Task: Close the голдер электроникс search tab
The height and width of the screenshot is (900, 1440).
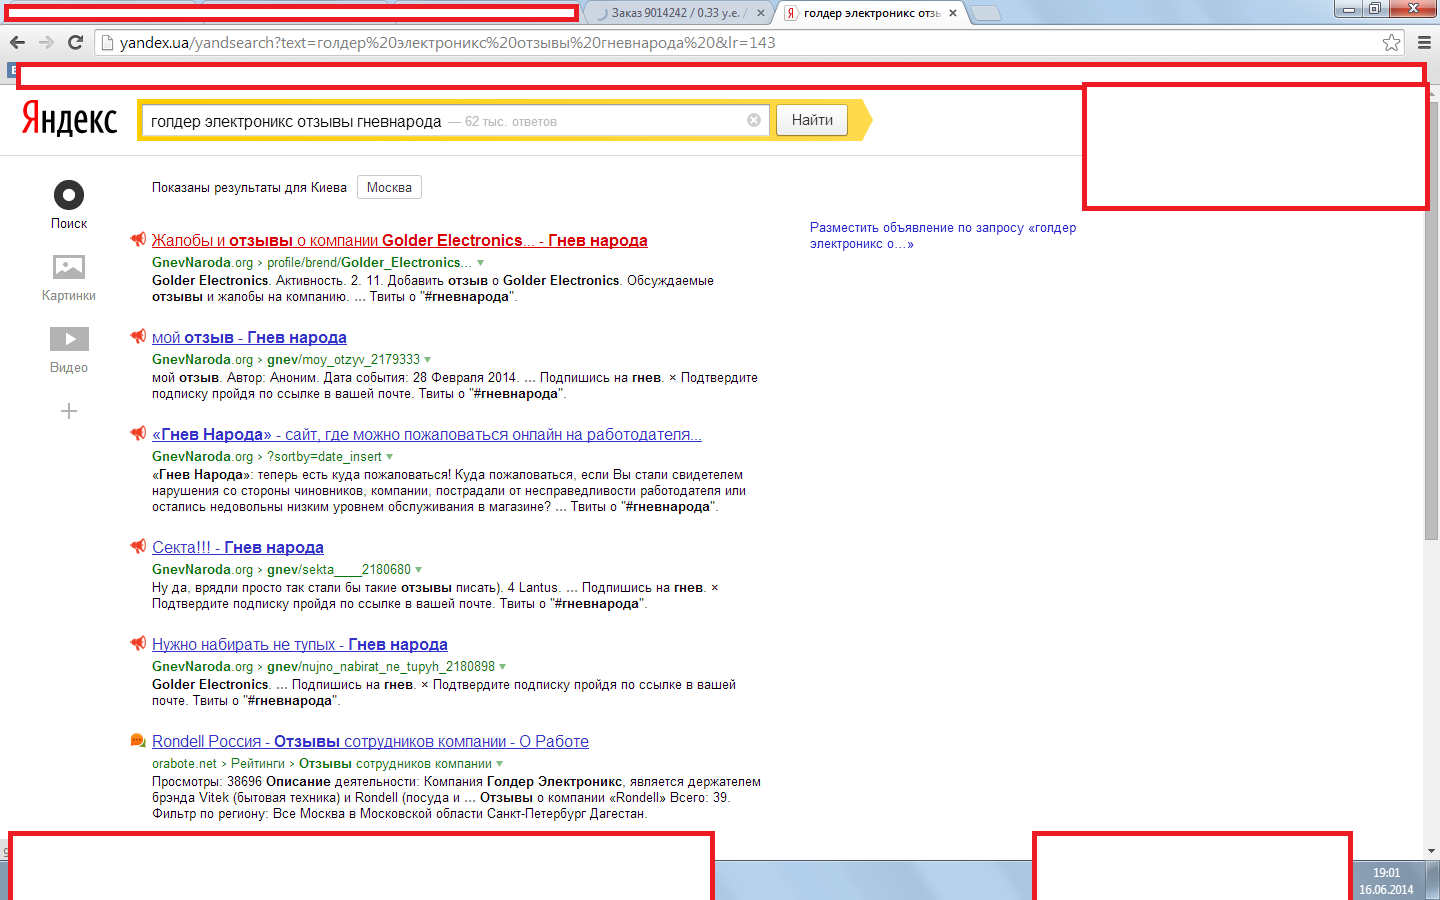Action: [953, 13]
